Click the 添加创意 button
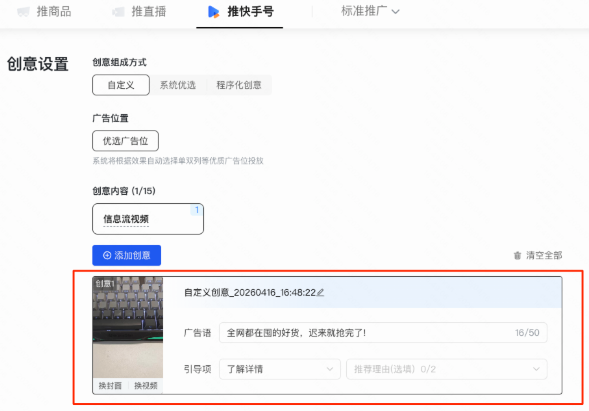 (127, 255)
